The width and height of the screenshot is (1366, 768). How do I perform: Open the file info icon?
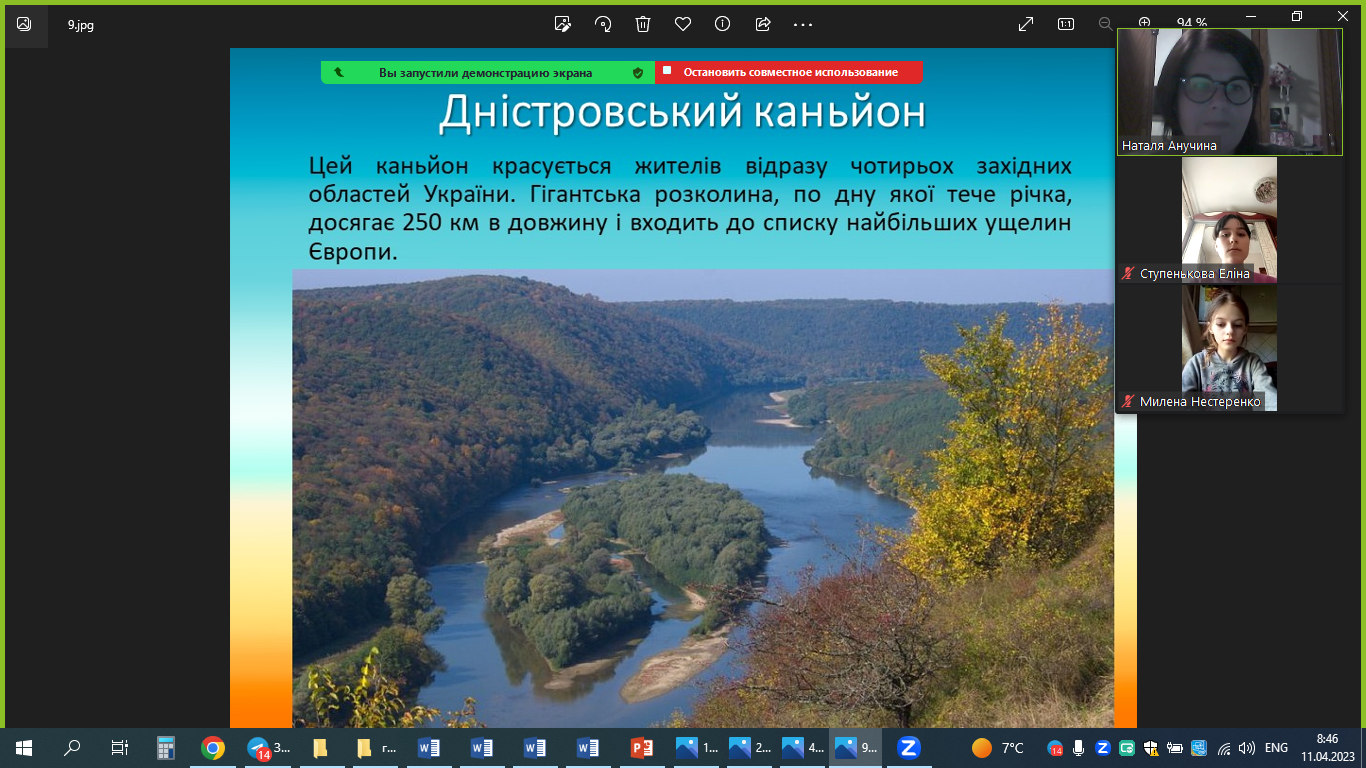coord(722,24)
